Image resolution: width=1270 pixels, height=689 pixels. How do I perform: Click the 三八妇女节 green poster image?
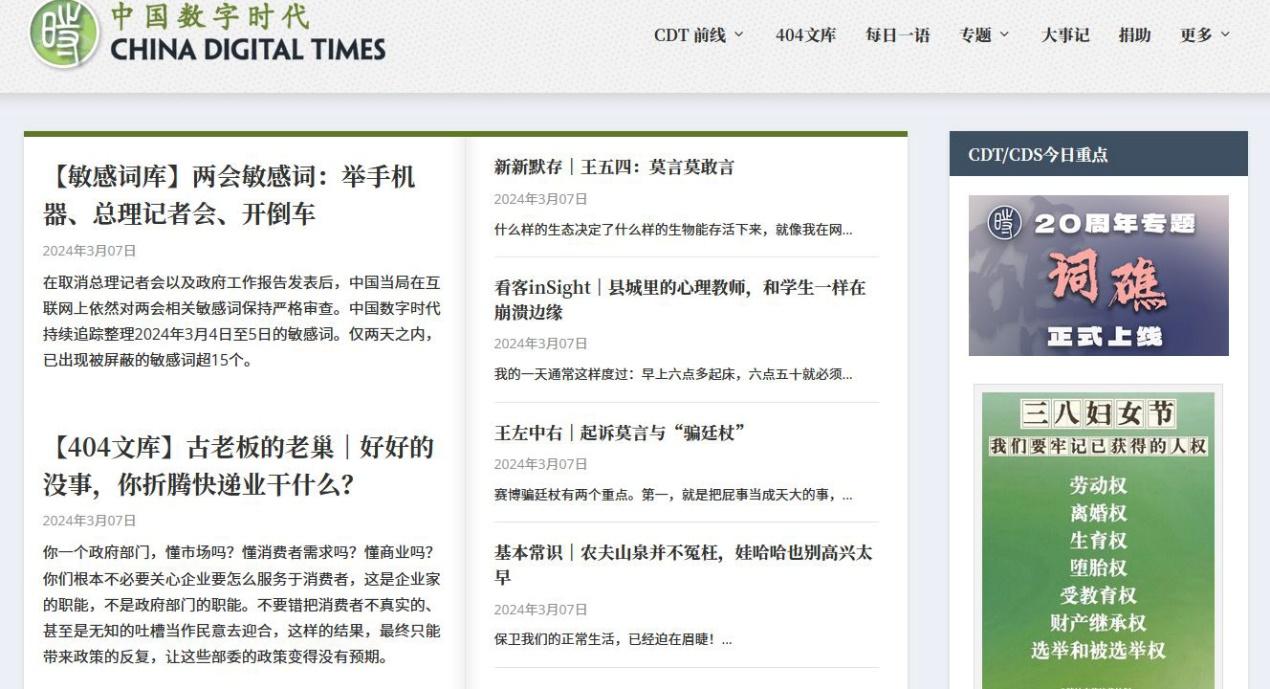pos(1098,539)
